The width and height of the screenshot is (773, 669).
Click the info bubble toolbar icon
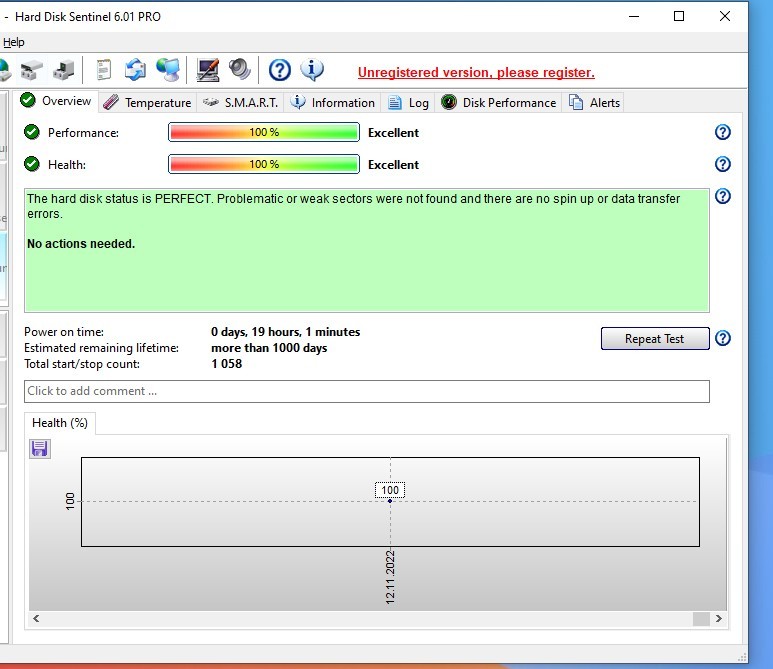pos(312,70)
